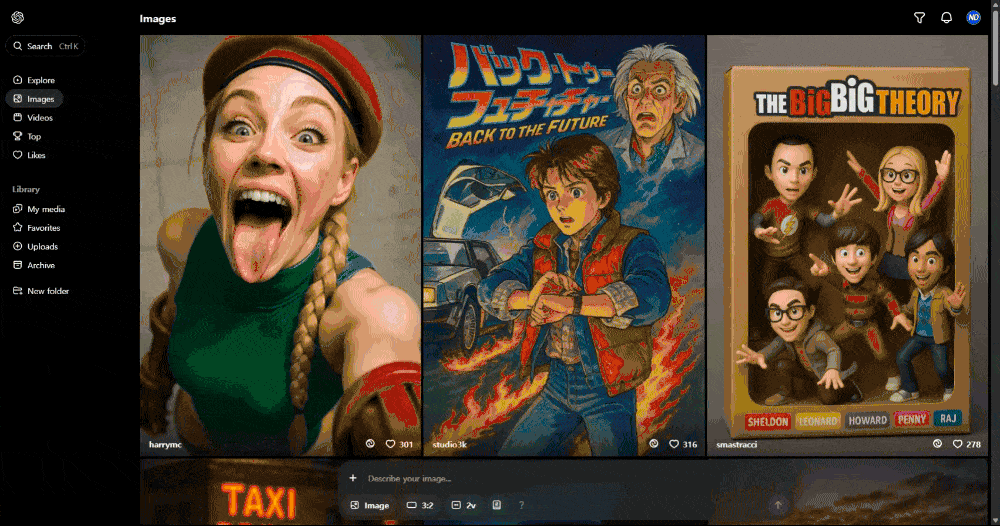Open Archive in the Library
Screen dimensions: 1000x526
point(34,265)
